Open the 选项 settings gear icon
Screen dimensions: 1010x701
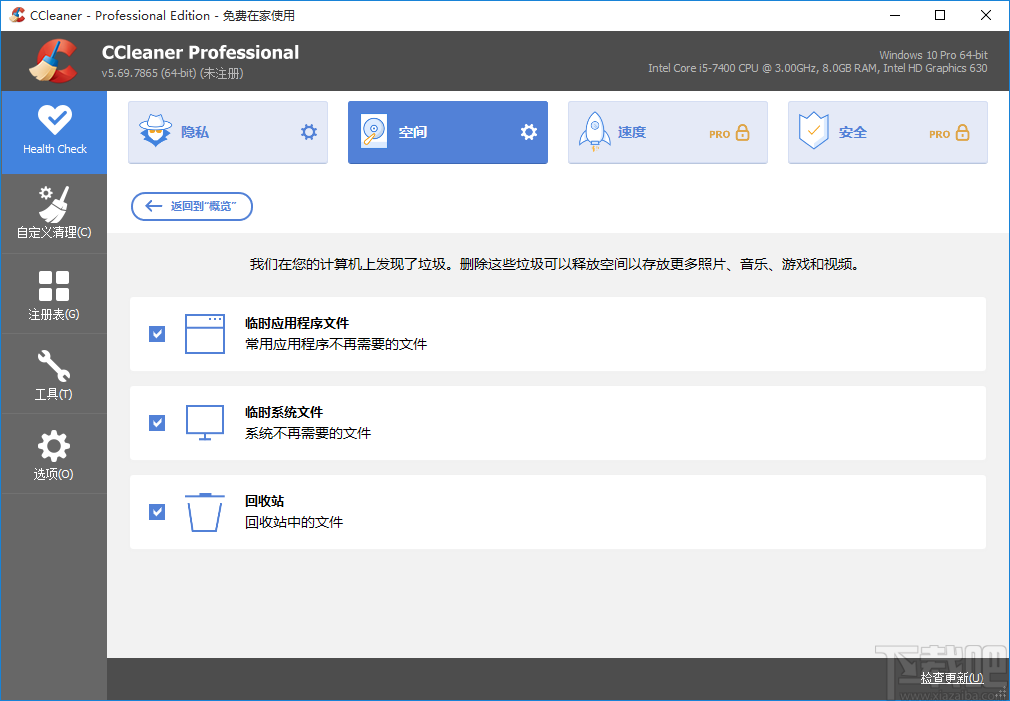54,450
